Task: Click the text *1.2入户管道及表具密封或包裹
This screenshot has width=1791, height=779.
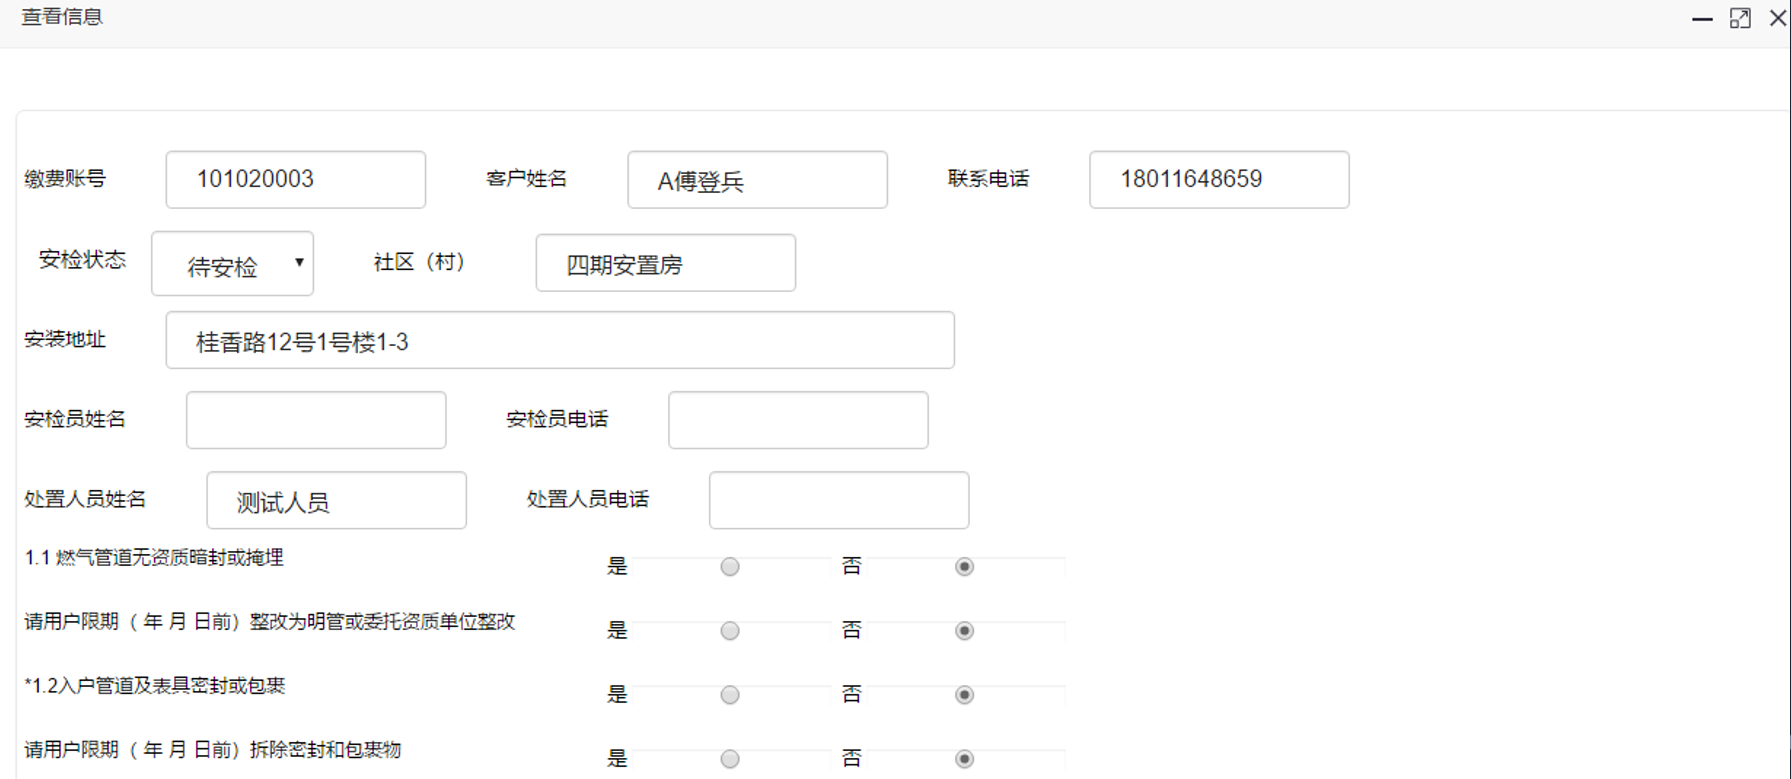Action: 155,686
